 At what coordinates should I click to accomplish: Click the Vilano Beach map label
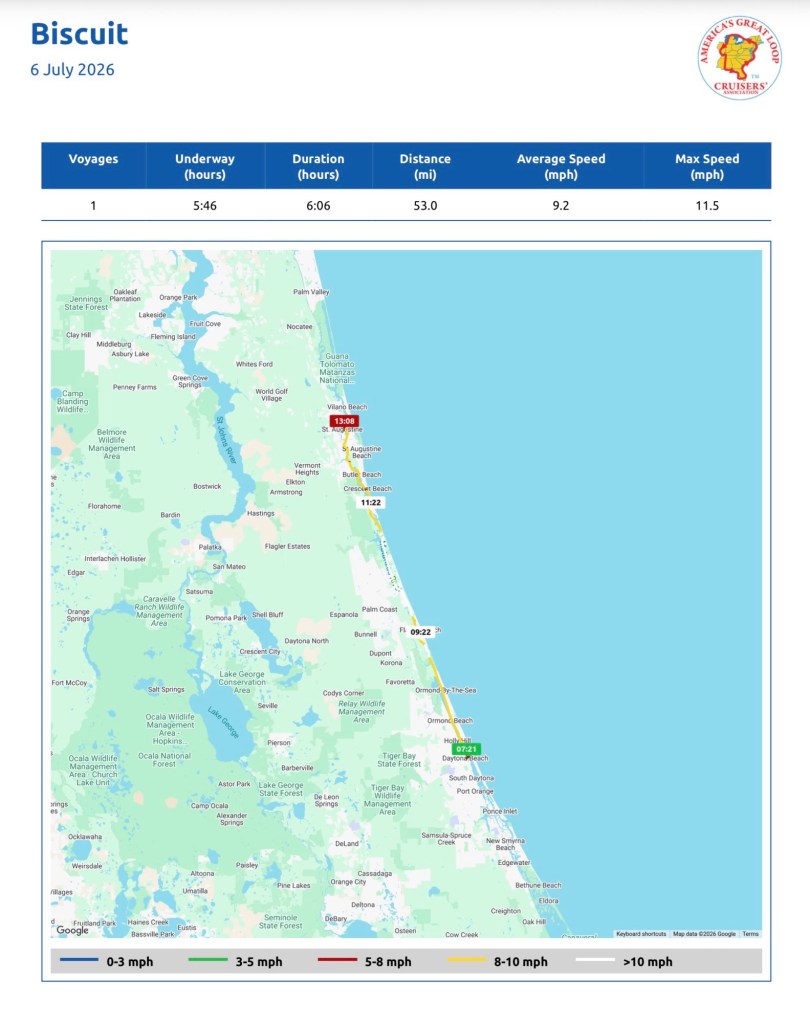pyautogui.click(x=347, y=406)
